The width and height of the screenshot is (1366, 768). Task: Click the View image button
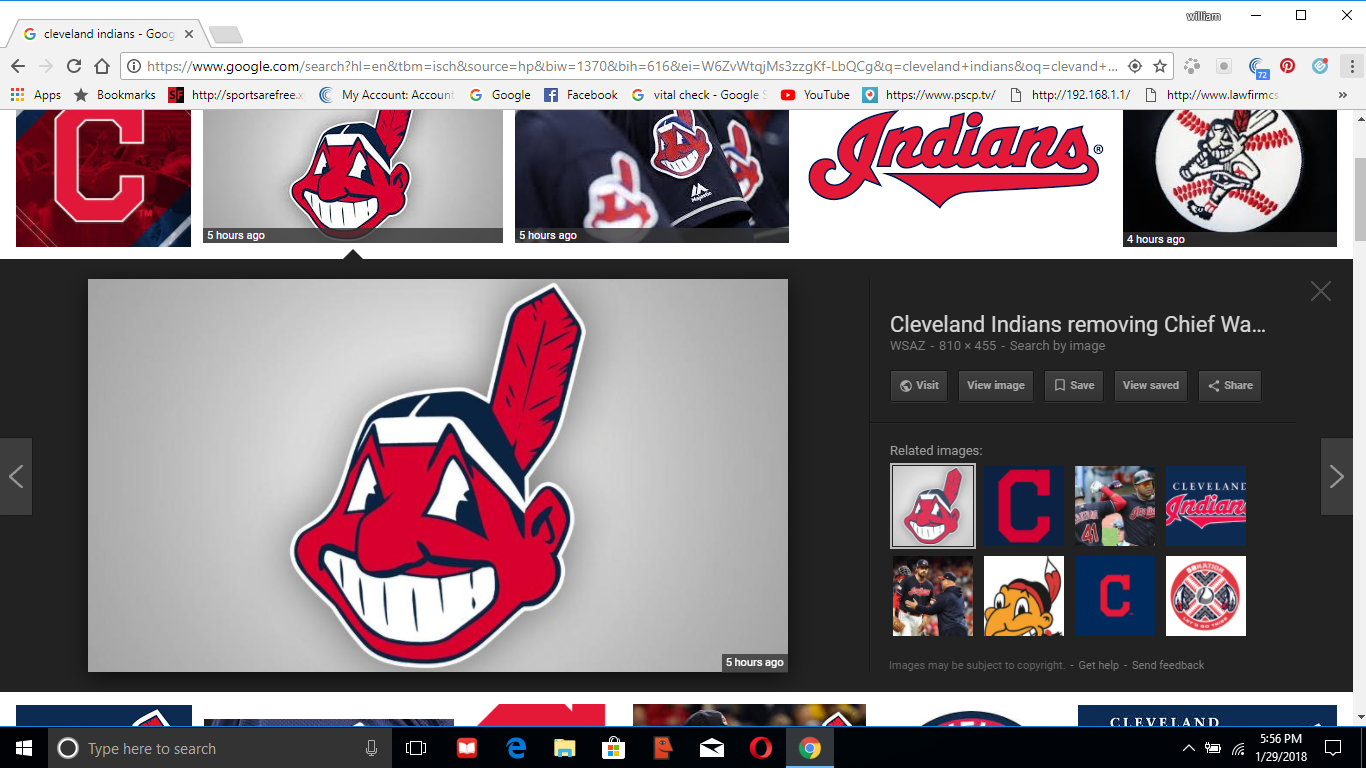point(996,386)
